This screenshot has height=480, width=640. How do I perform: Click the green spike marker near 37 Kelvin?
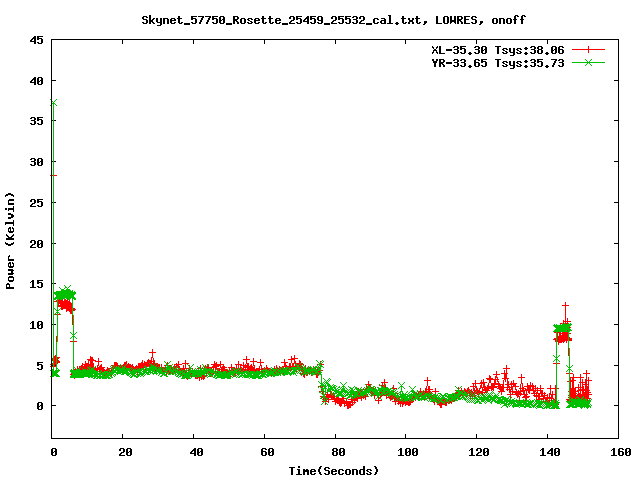click(53, 102)
